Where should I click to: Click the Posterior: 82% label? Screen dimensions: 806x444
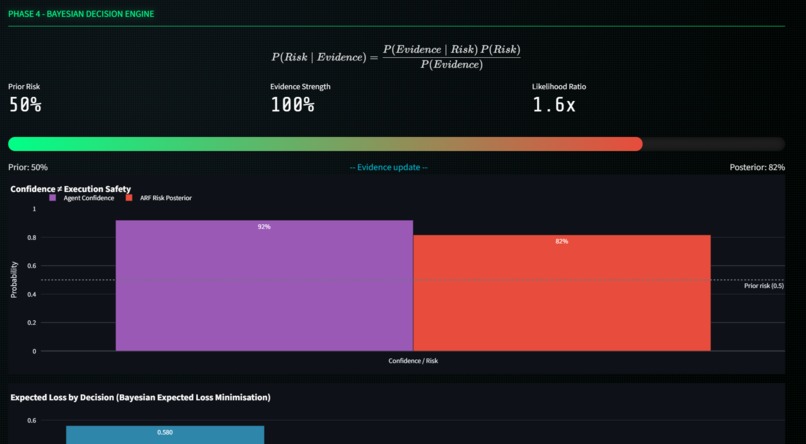point(757,168)
